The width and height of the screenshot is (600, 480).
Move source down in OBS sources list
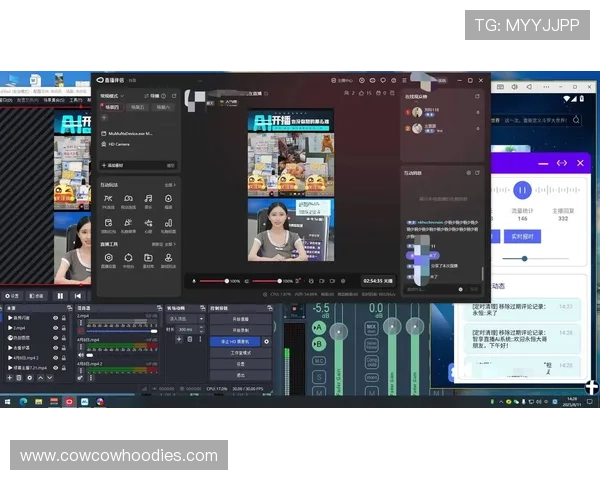click(x=50, y=378)
